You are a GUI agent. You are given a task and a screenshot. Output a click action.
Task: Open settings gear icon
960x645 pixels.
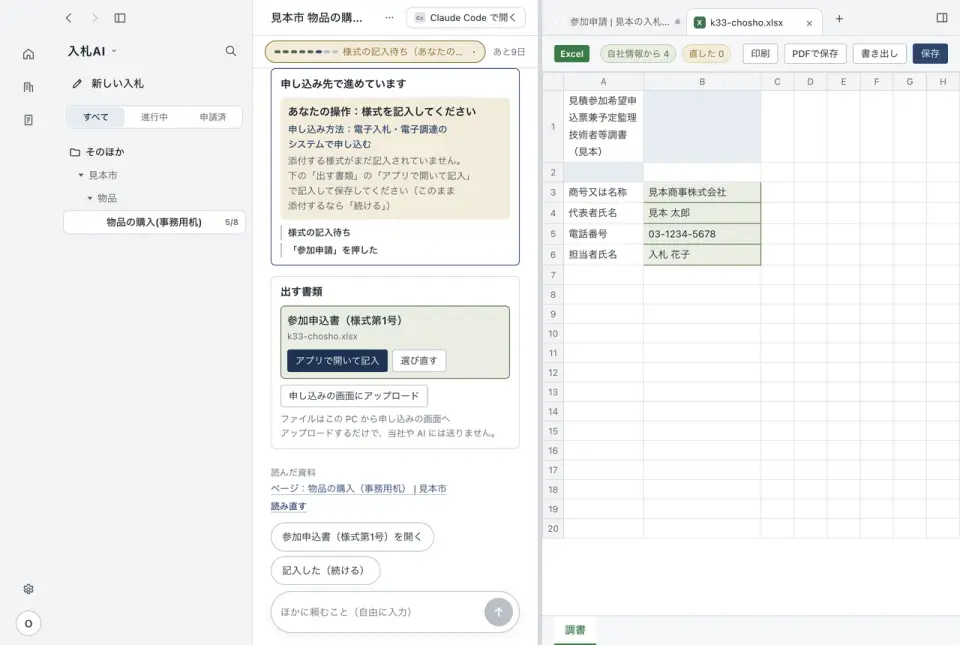28,589
